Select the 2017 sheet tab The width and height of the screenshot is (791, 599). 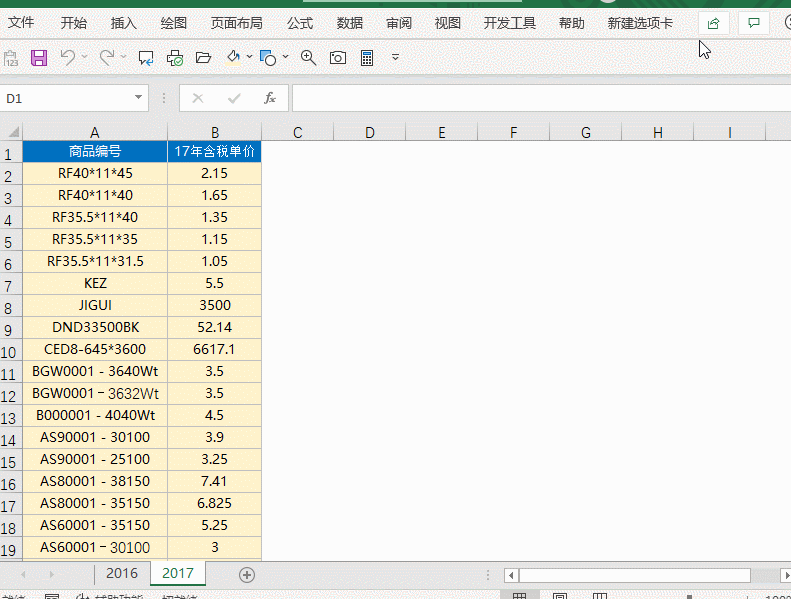point(178,573)
